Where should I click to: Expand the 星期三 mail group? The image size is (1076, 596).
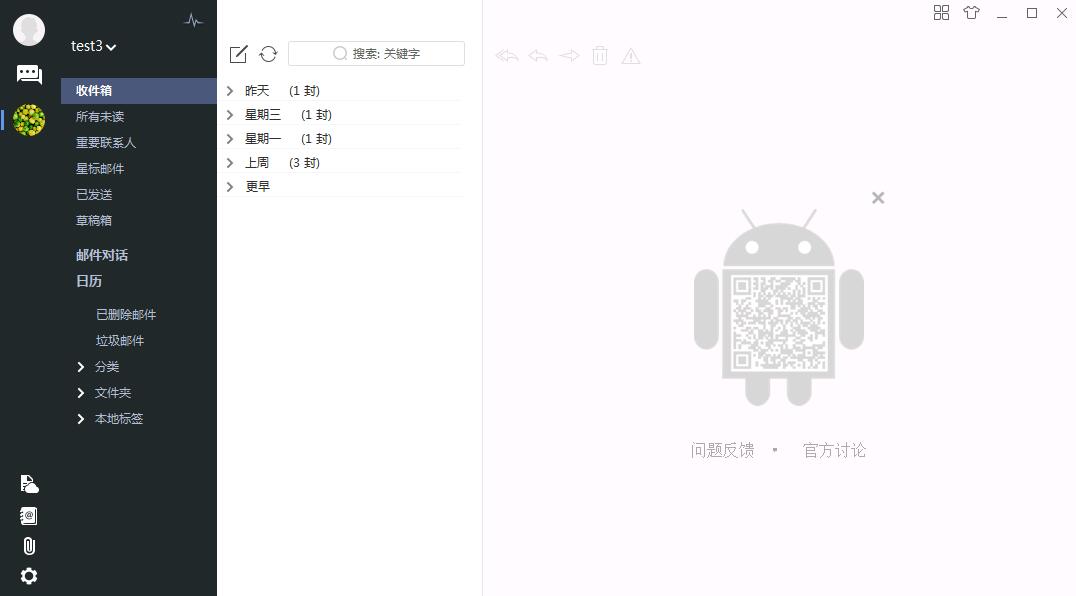(230, 115)
